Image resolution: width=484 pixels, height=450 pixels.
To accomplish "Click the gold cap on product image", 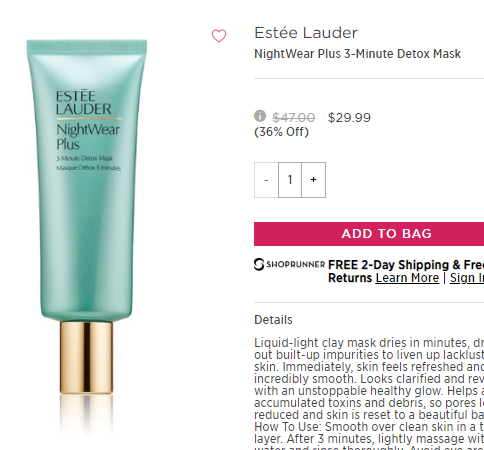I will coord(86,357).
